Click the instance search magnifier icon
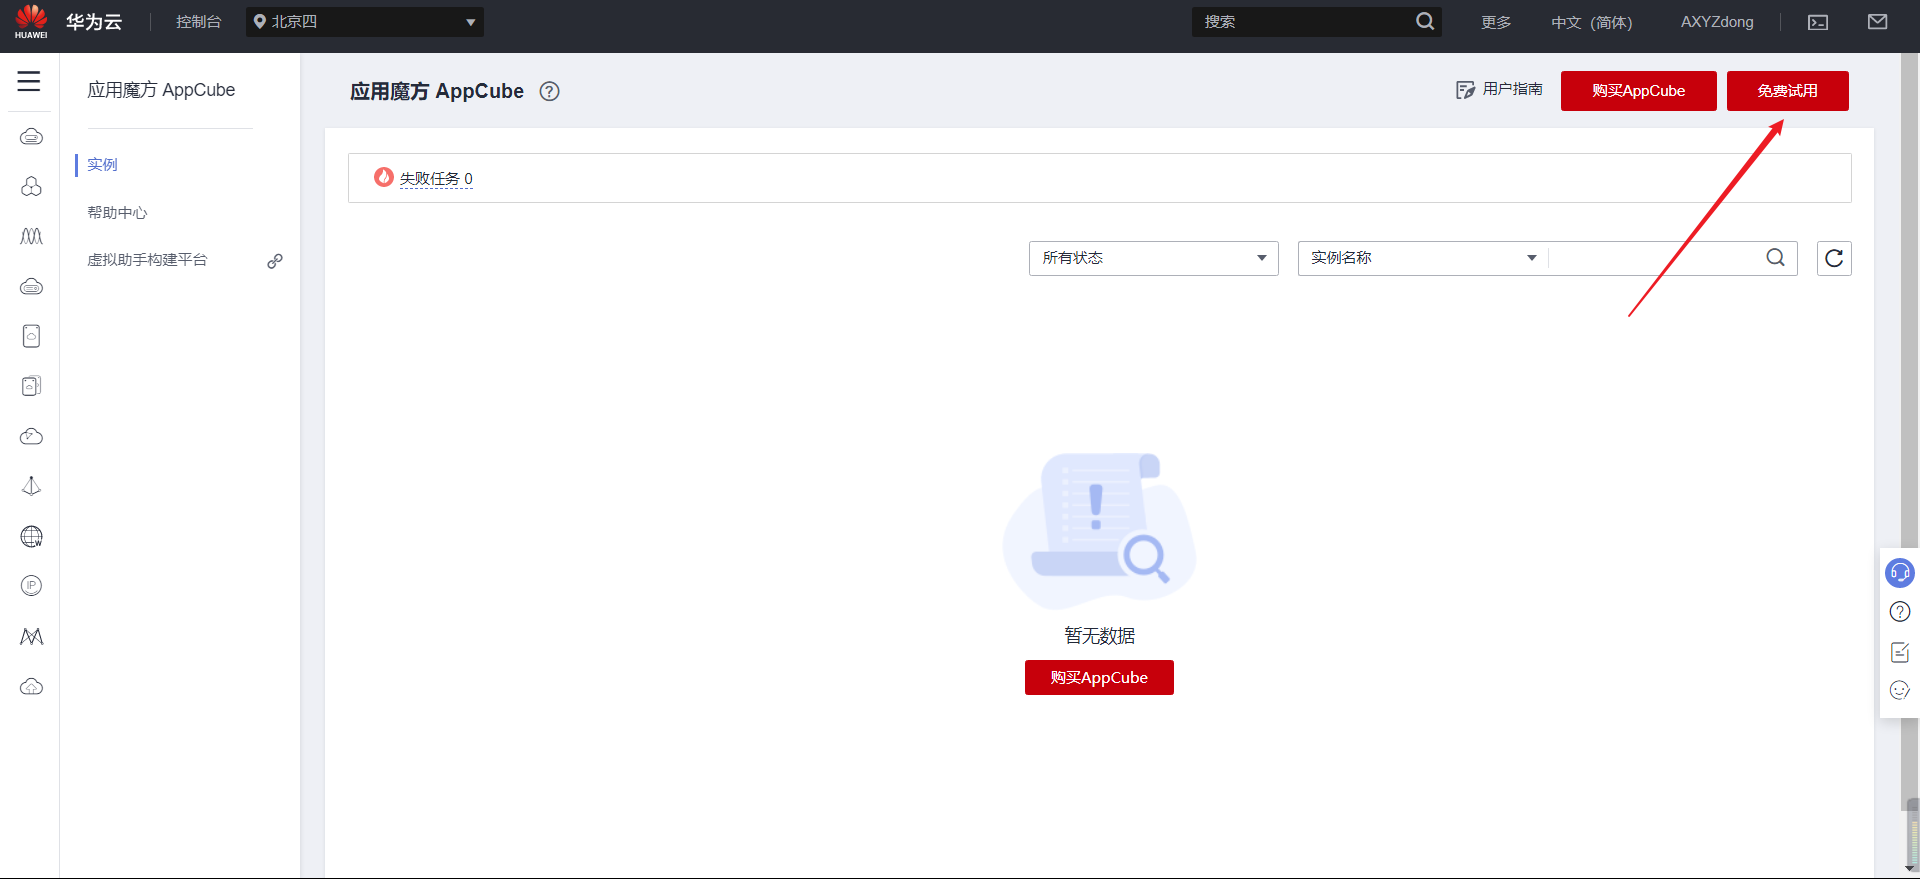1920x879 pixels. point(1775,258)
